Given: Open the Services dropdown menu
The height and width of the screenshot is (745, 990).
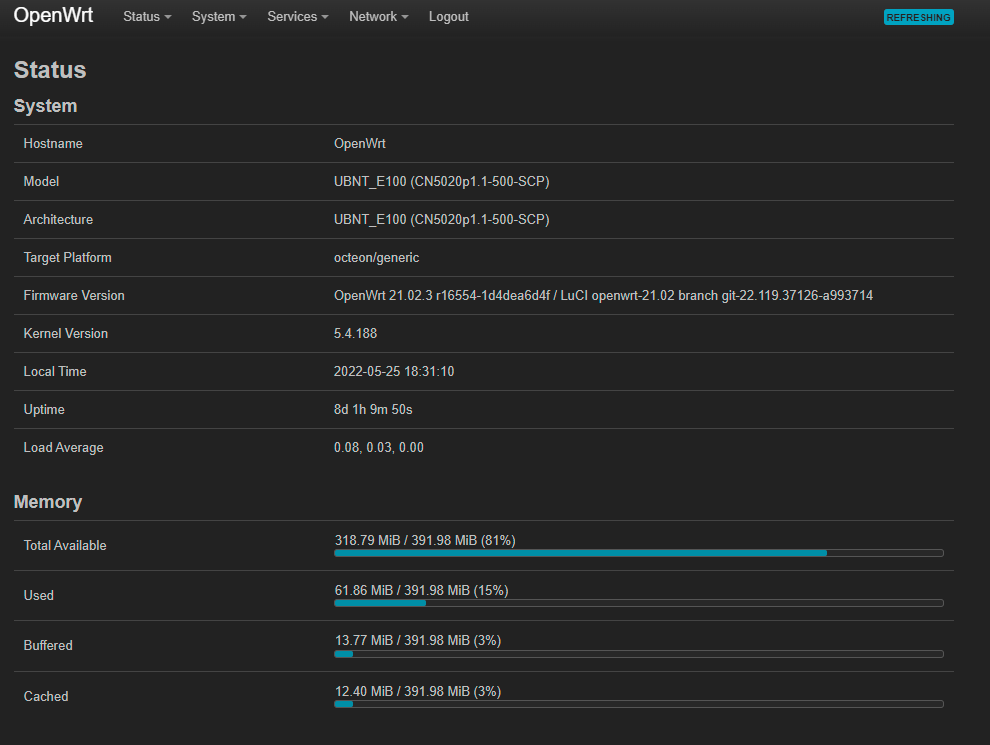Looking at the screenshot, I should [297, 17].
